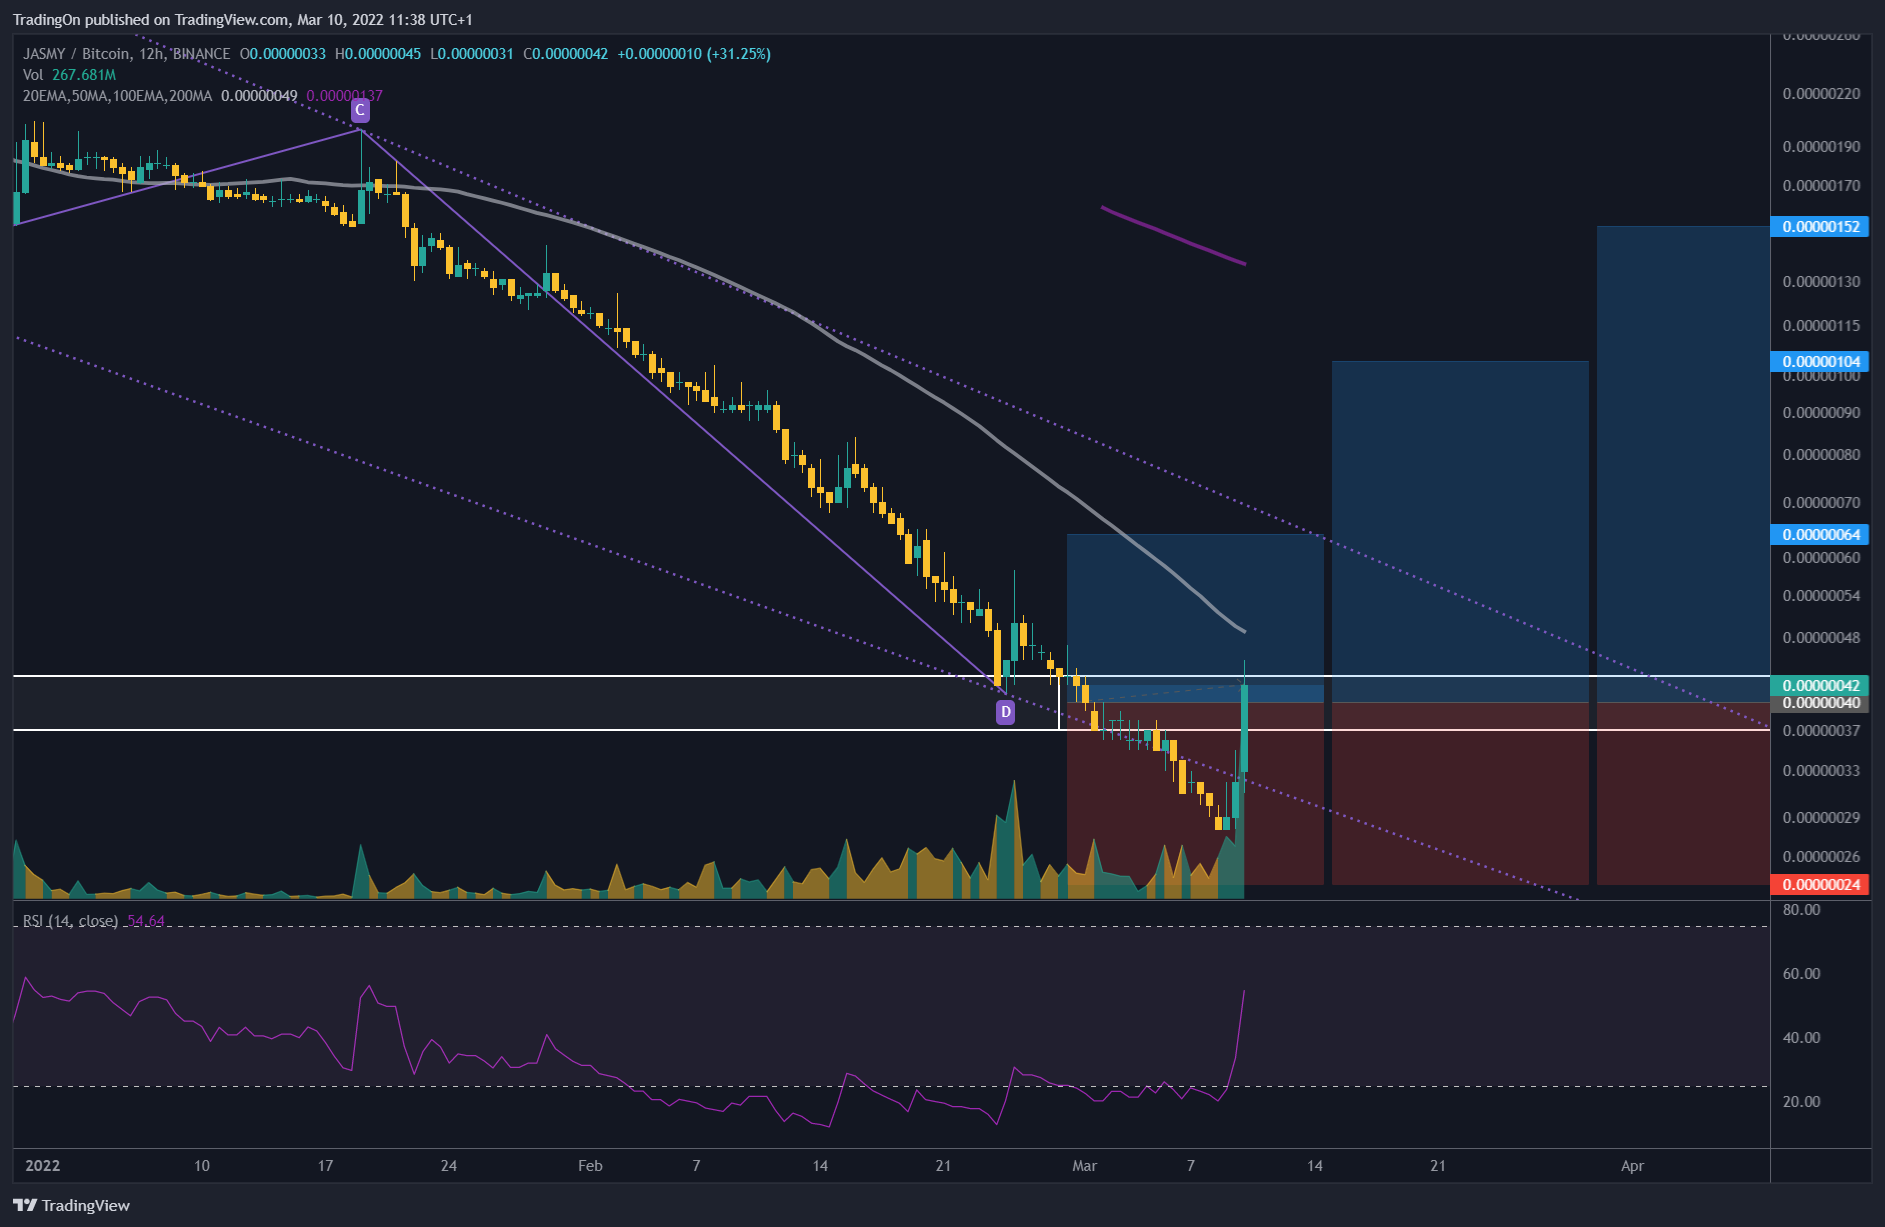Click the 20.00 RSI scale label
Screen dimensions: 1885x1227
1802,1102
